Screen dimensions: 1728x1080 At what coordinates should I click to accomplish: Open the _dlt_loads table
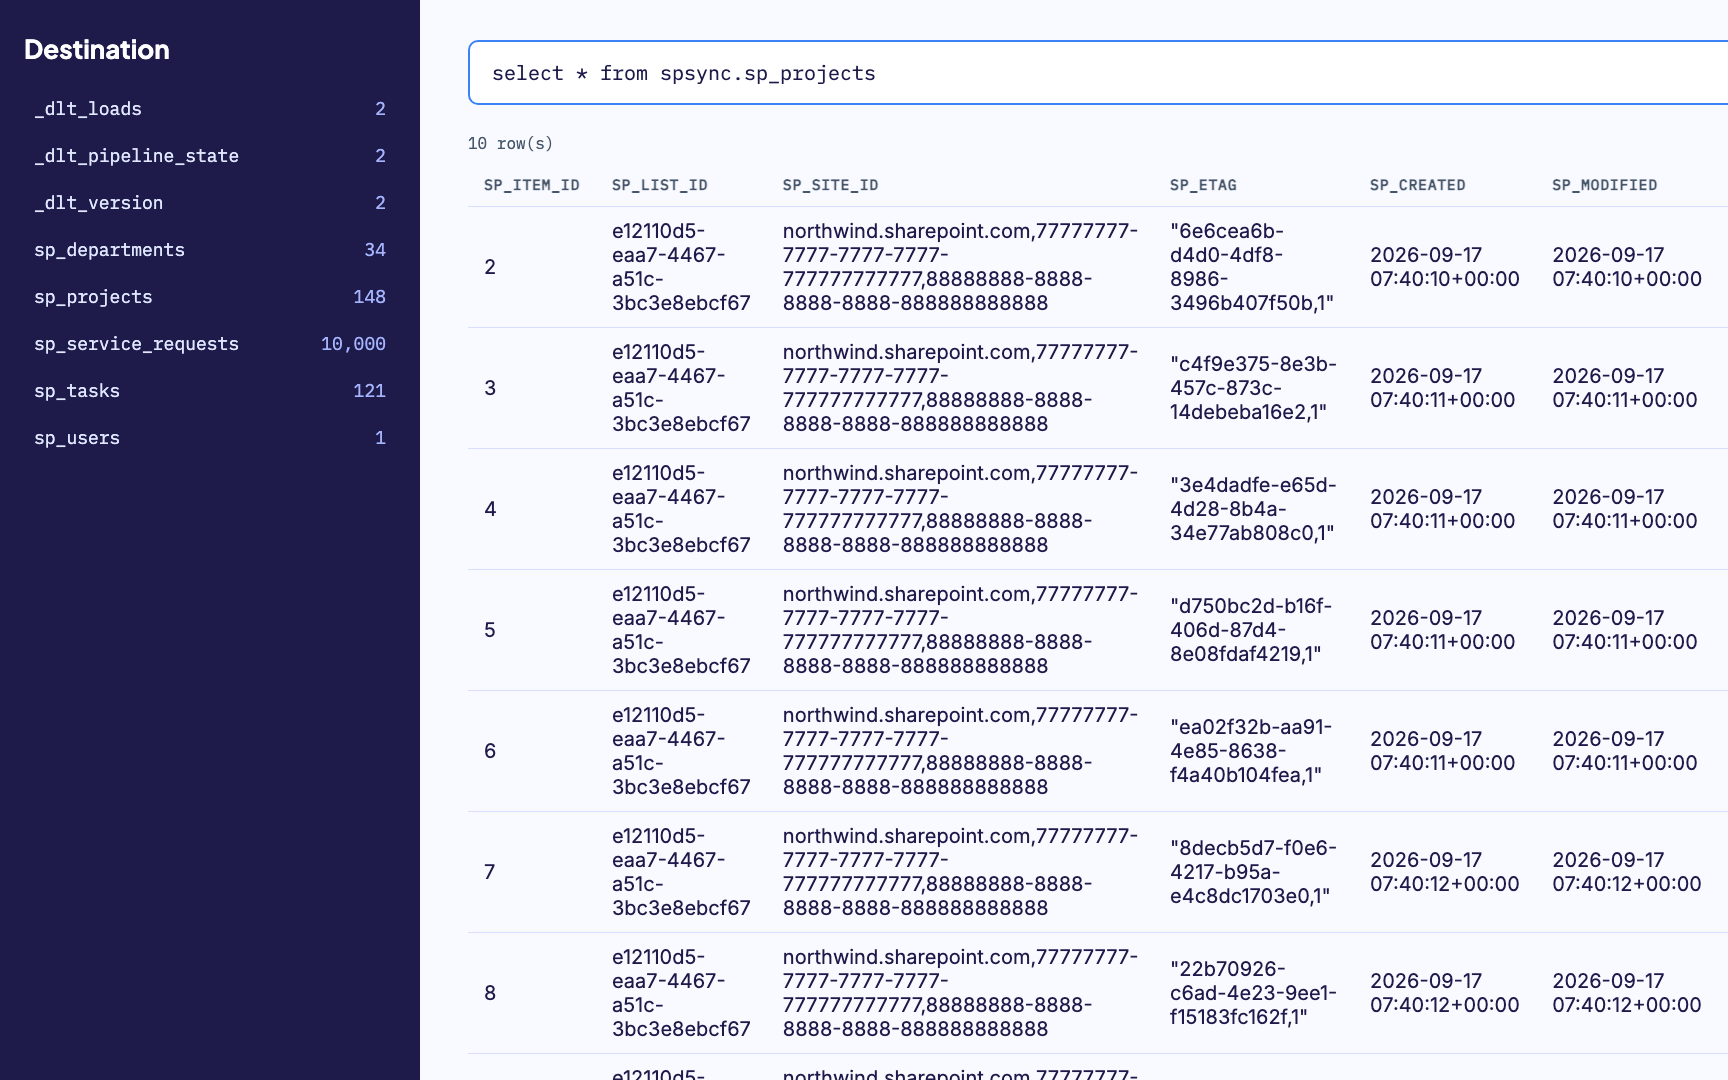pyautogui.click(x=210, y=109)
